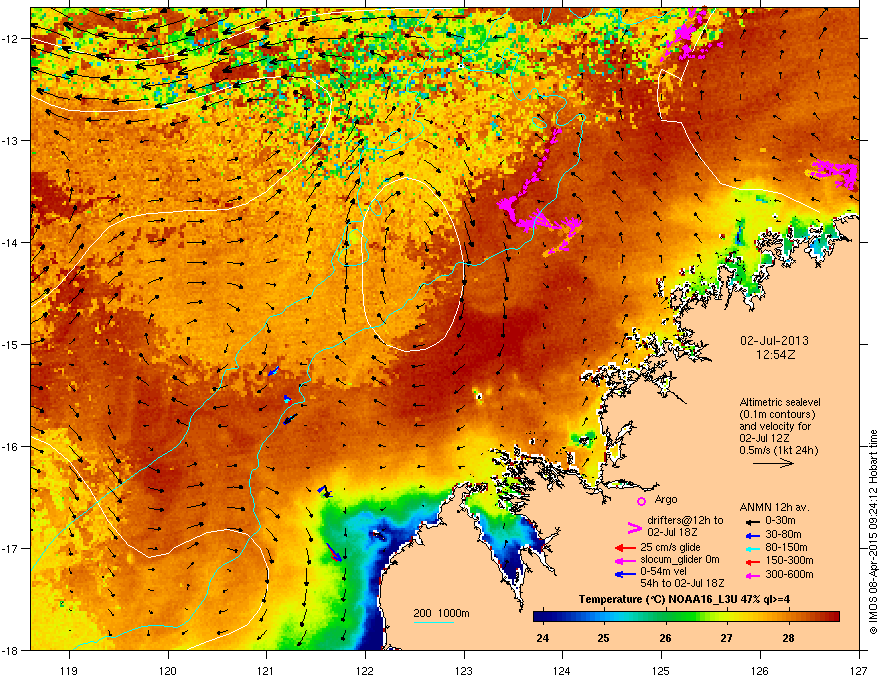Click the color bar tick label 26

coord(665,638)
